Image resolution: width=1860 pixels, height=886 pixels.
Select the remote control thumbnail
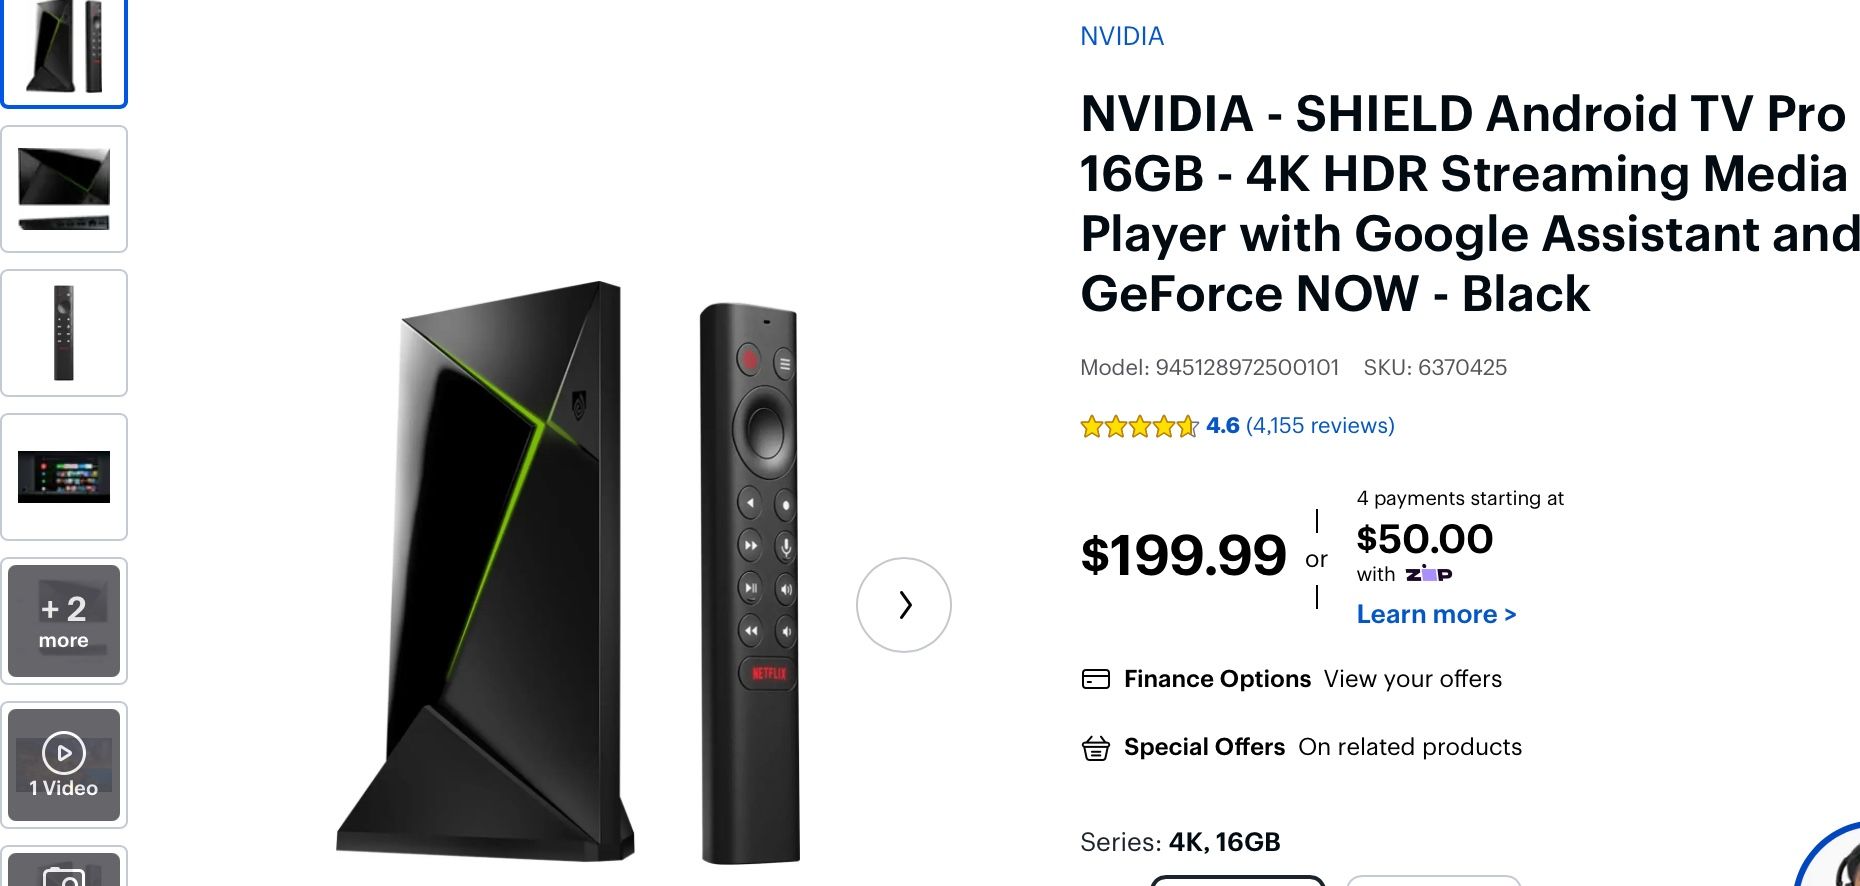click(64, 333)
